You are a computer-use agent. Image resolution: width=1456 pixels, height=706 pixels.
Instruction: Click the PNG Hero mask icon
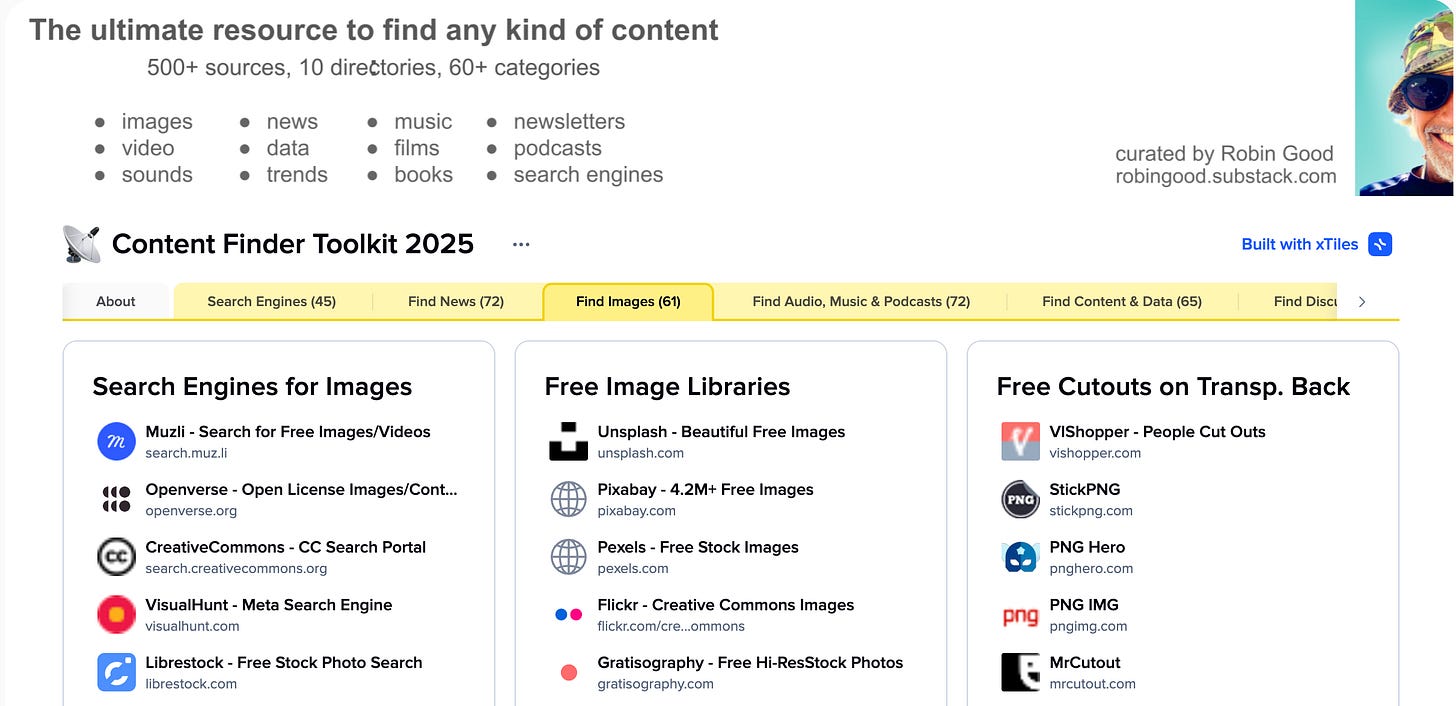(1021, 557)
